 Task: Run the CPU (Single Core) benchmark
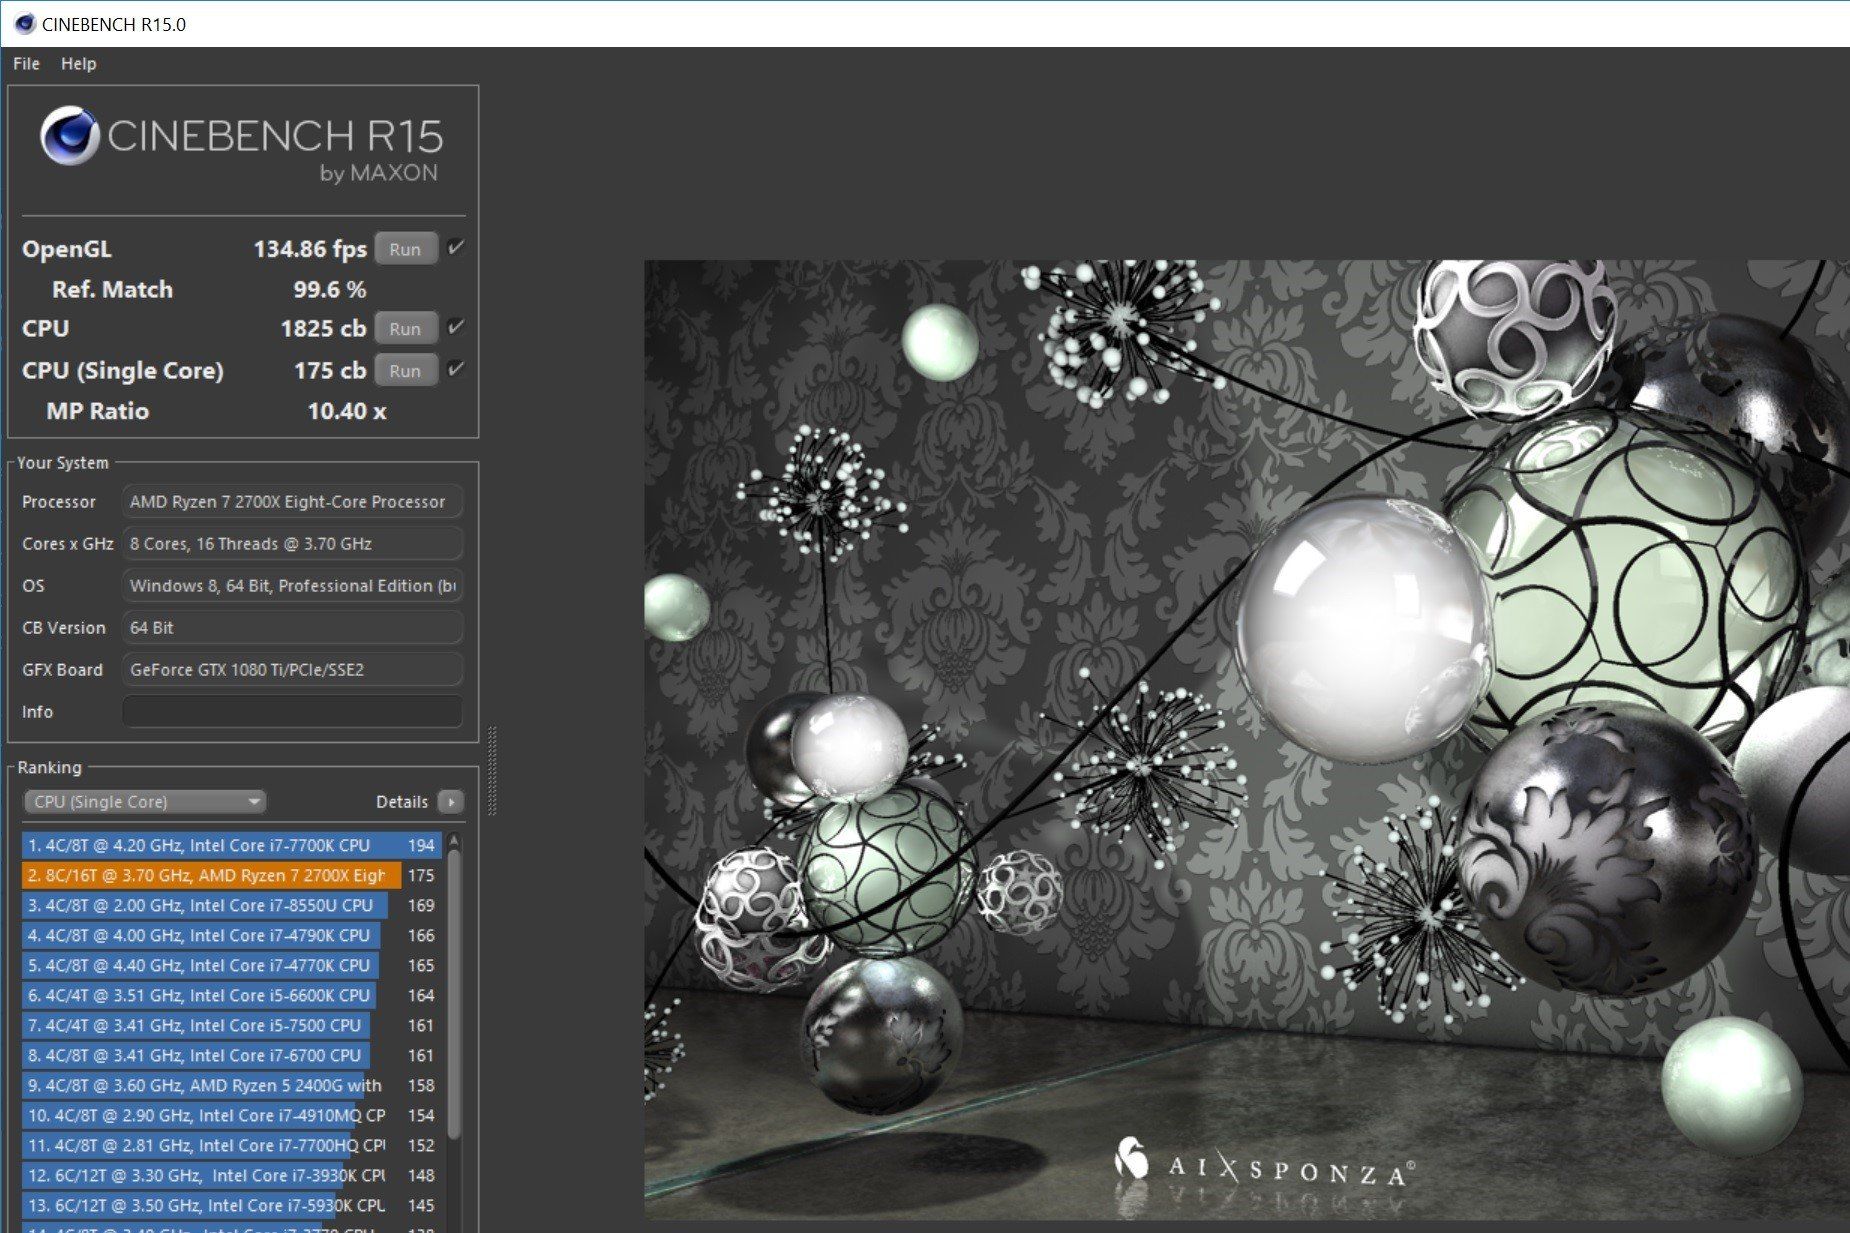(x=405, y=370)
